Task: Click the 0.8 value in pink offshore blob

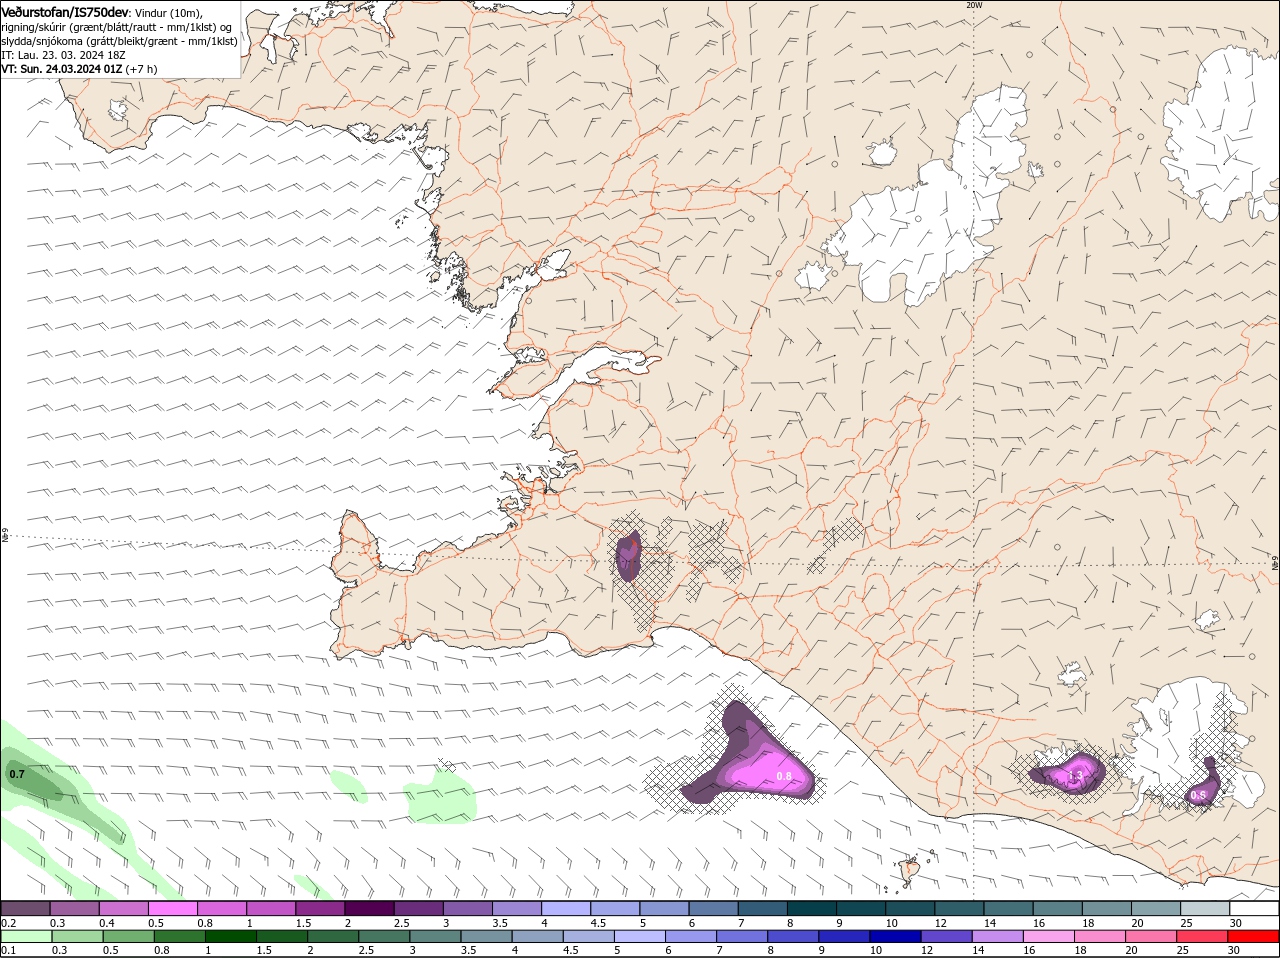Action: pos(784,776)
